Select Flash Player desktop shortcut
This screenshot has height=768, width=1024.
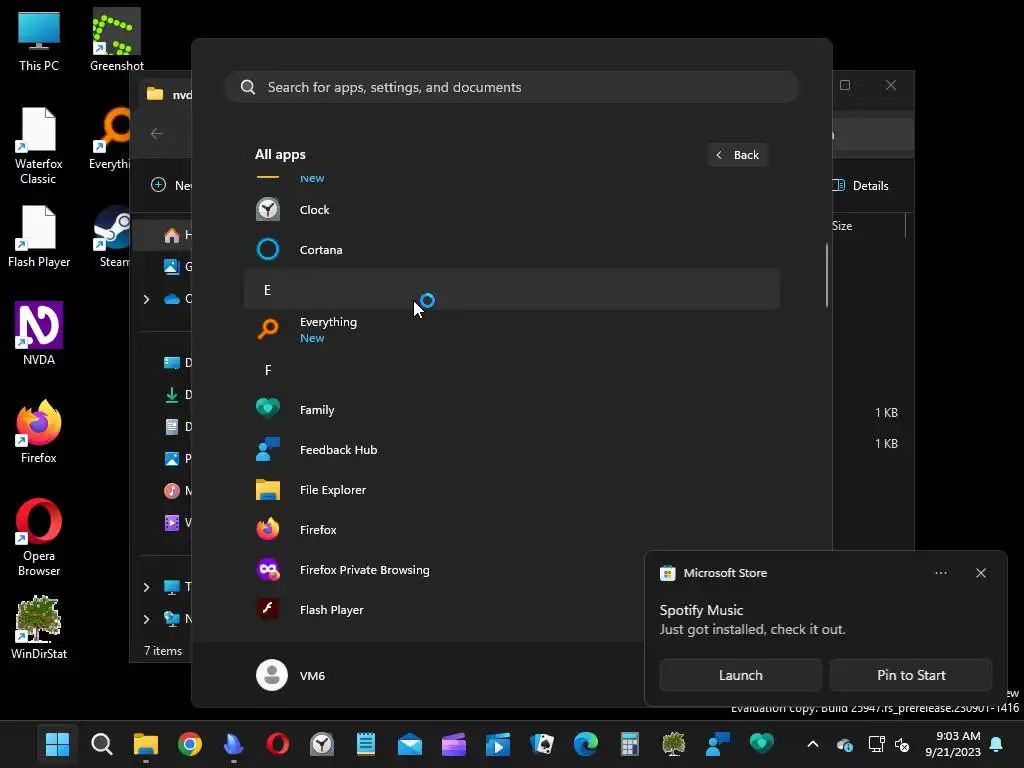point(39,236)
